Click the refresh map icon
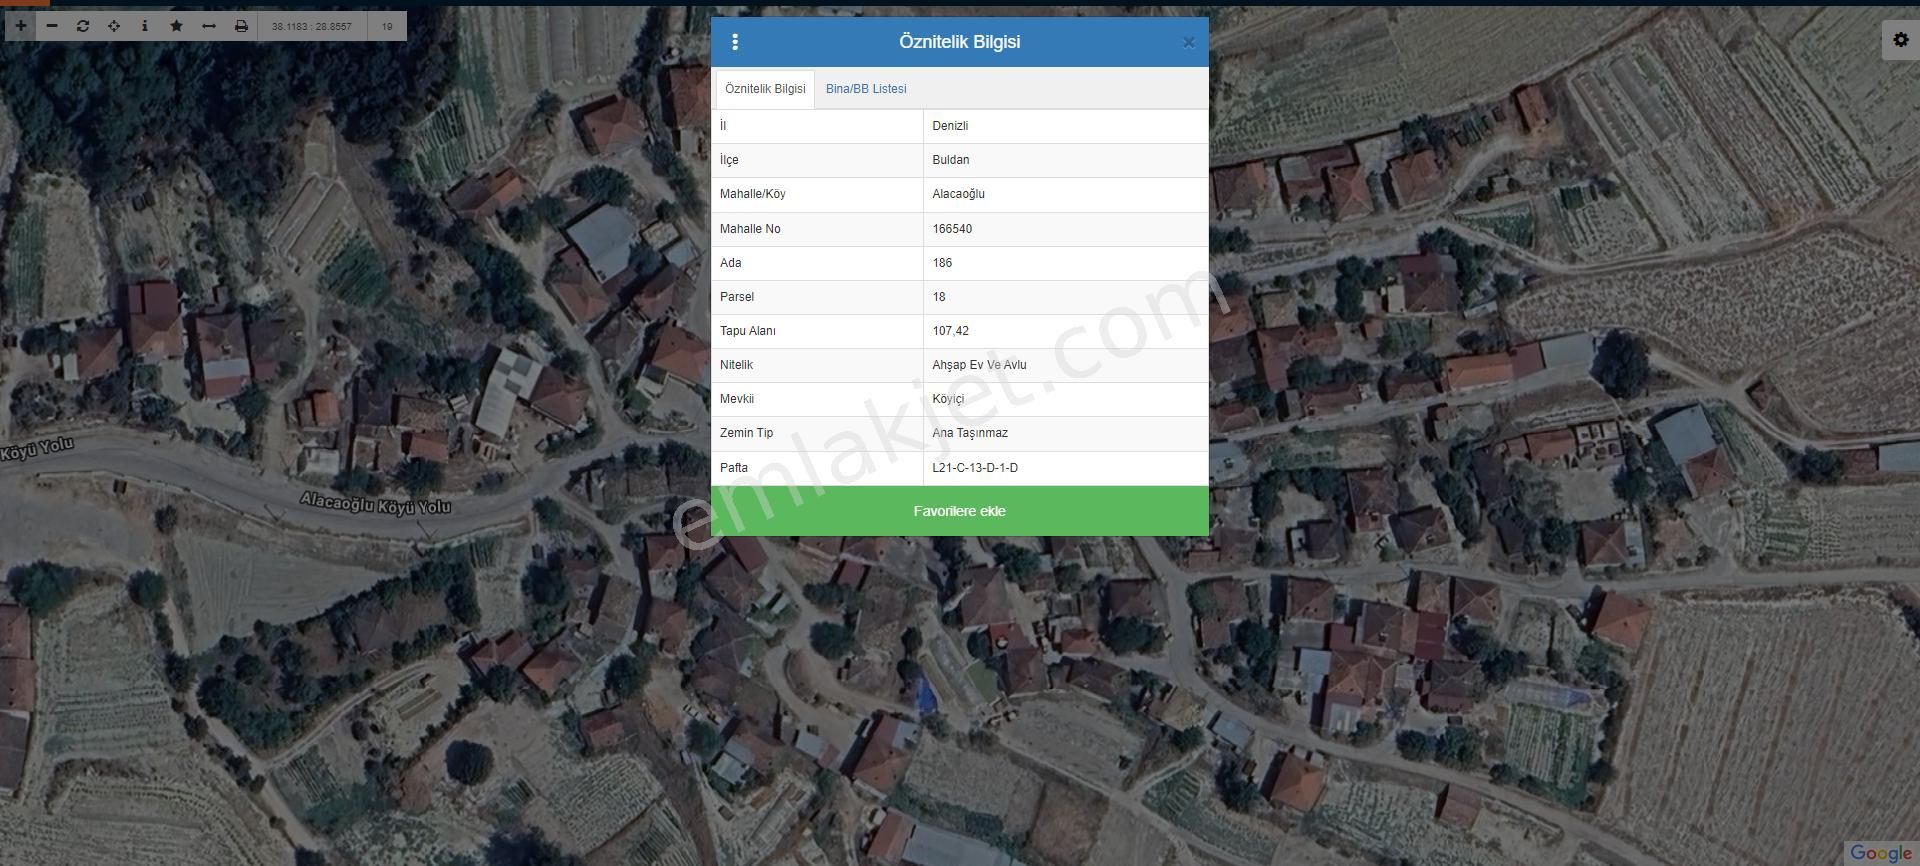 83,26
